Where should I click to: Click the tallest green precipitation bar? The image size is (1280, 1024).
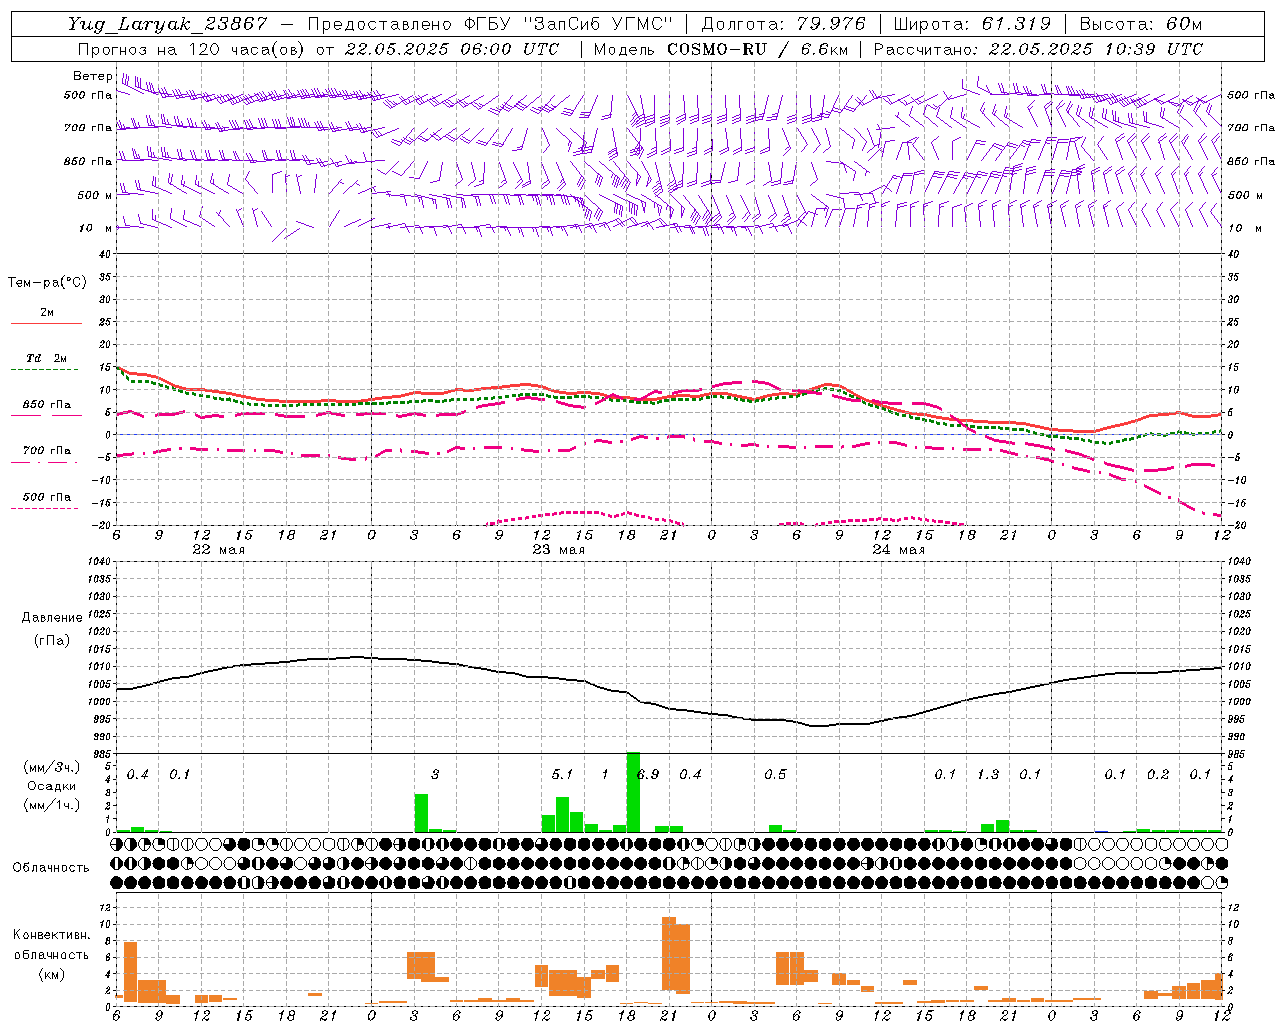[x=633, y=792]
